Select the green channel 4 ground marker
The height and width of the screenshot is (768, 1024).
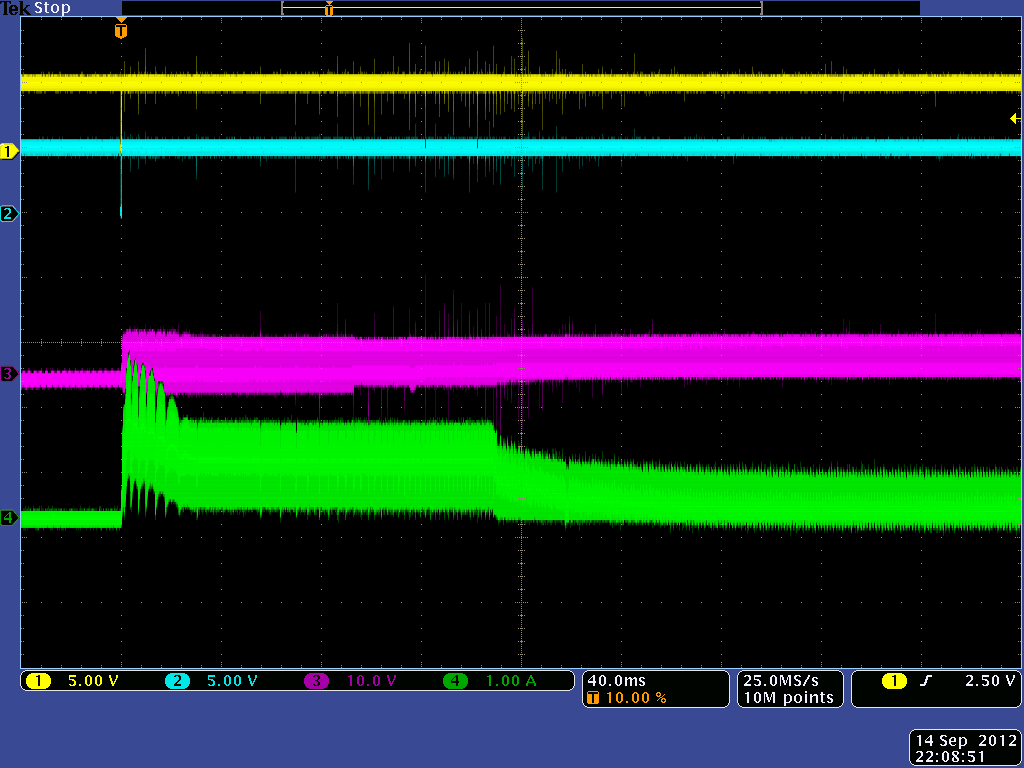9,518
